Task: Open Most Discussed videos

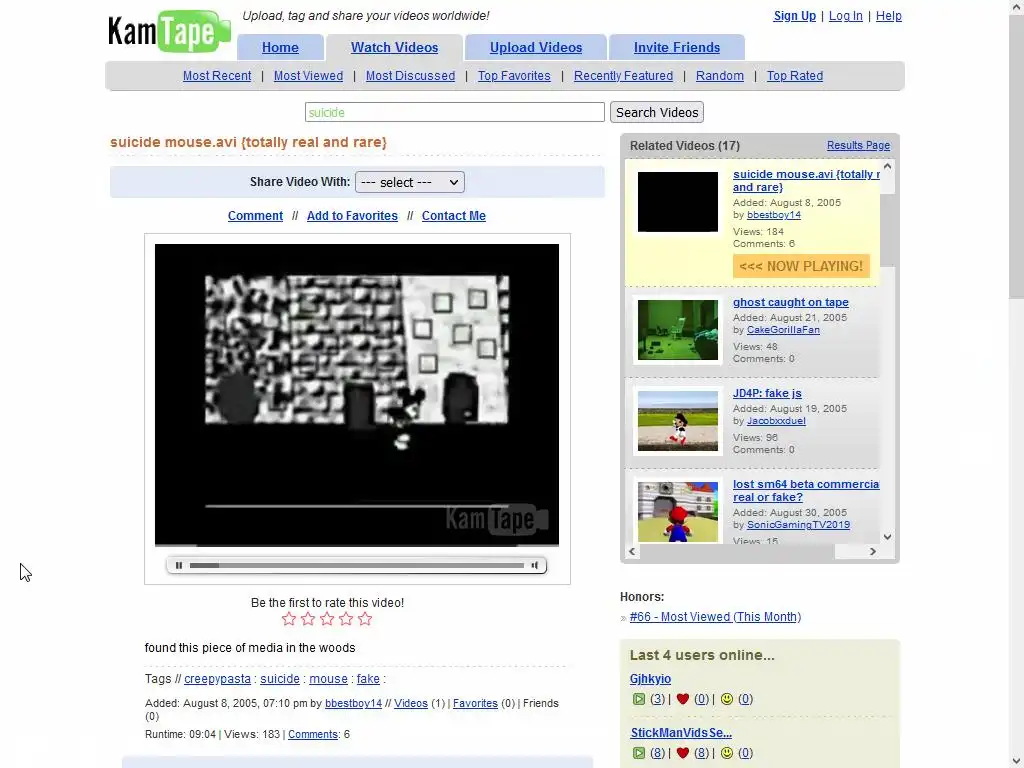Action: pyautogui.click(x=410, y=76)
